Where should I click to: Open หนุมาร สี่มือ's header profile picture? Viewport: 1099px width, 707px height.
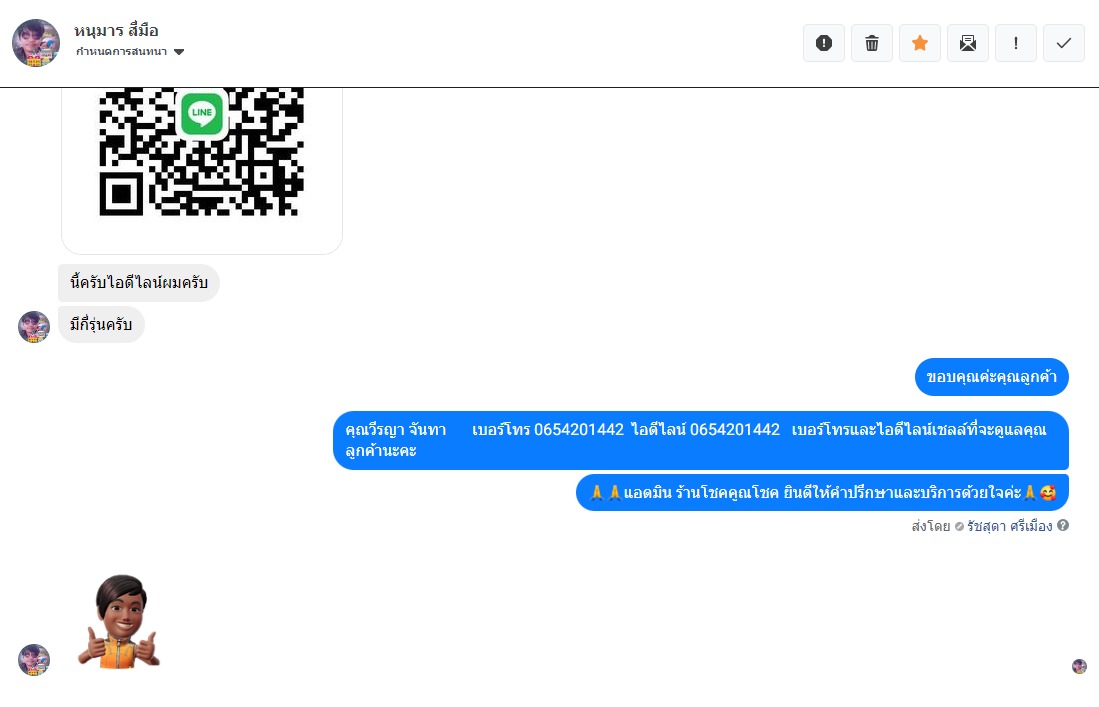pos(36,43)
